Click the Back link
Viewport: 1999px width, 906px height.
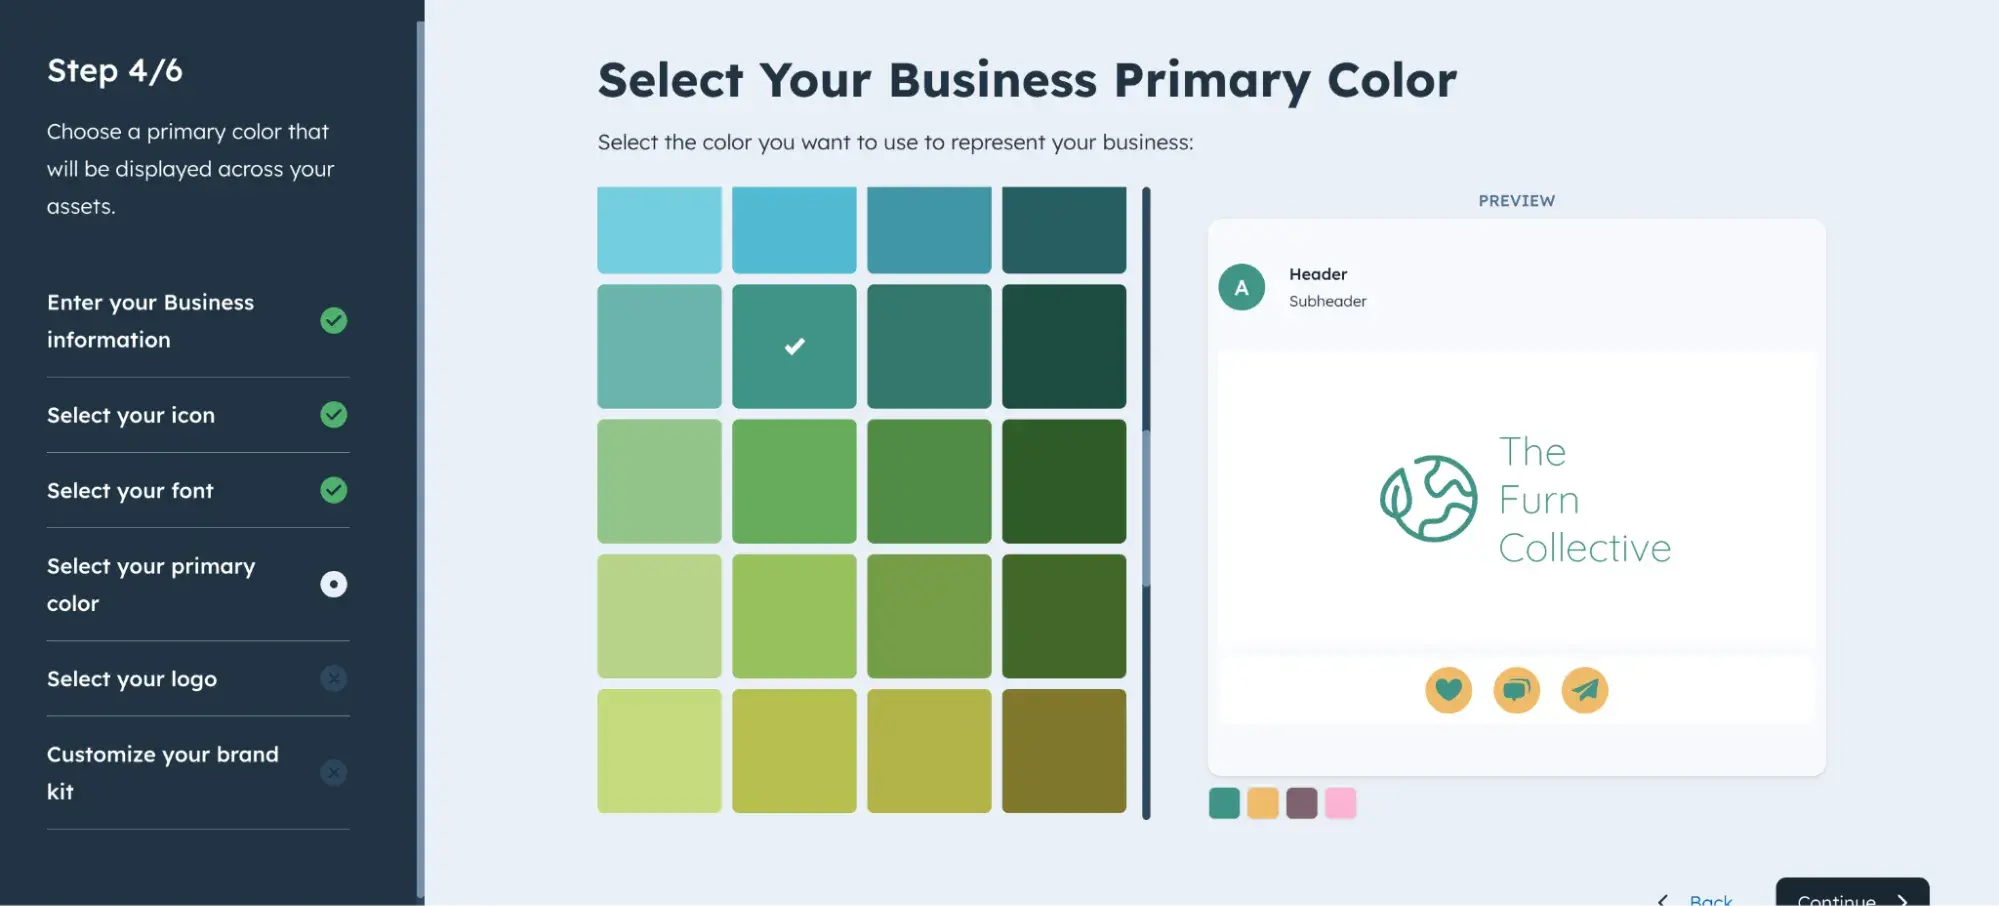pyautogui.click(x=1710, y=900)
